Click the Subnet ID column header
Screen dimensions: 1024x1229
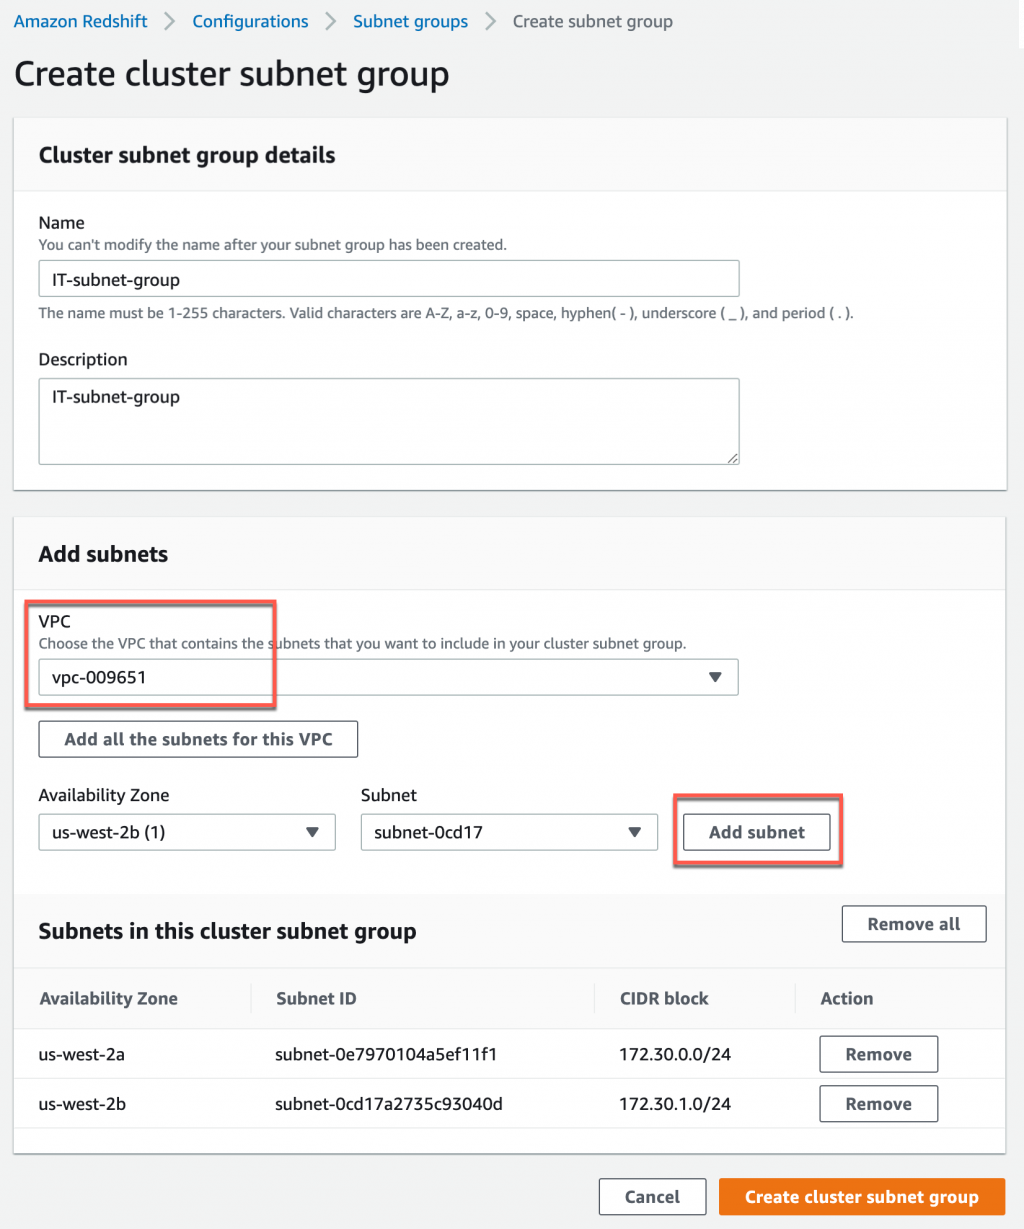point(316,998)
